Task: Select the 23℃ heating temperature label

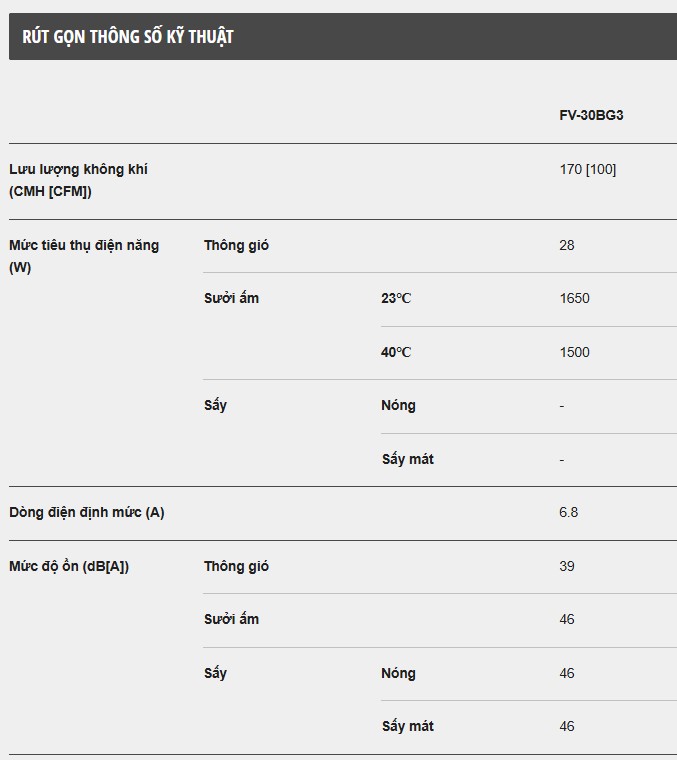Action: (x=396, y=298)
